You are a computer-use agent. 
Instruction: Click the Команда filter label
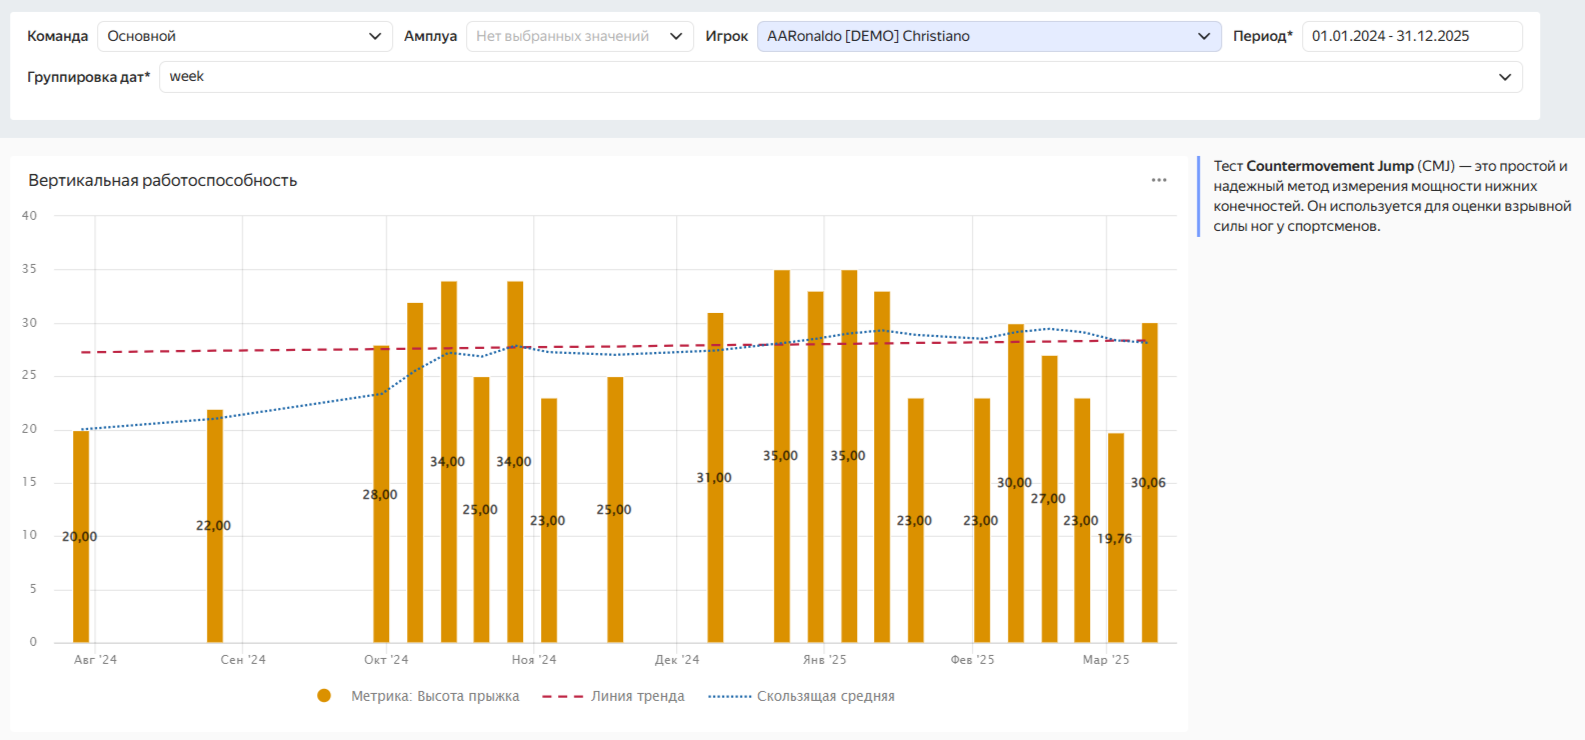(58, 36)
